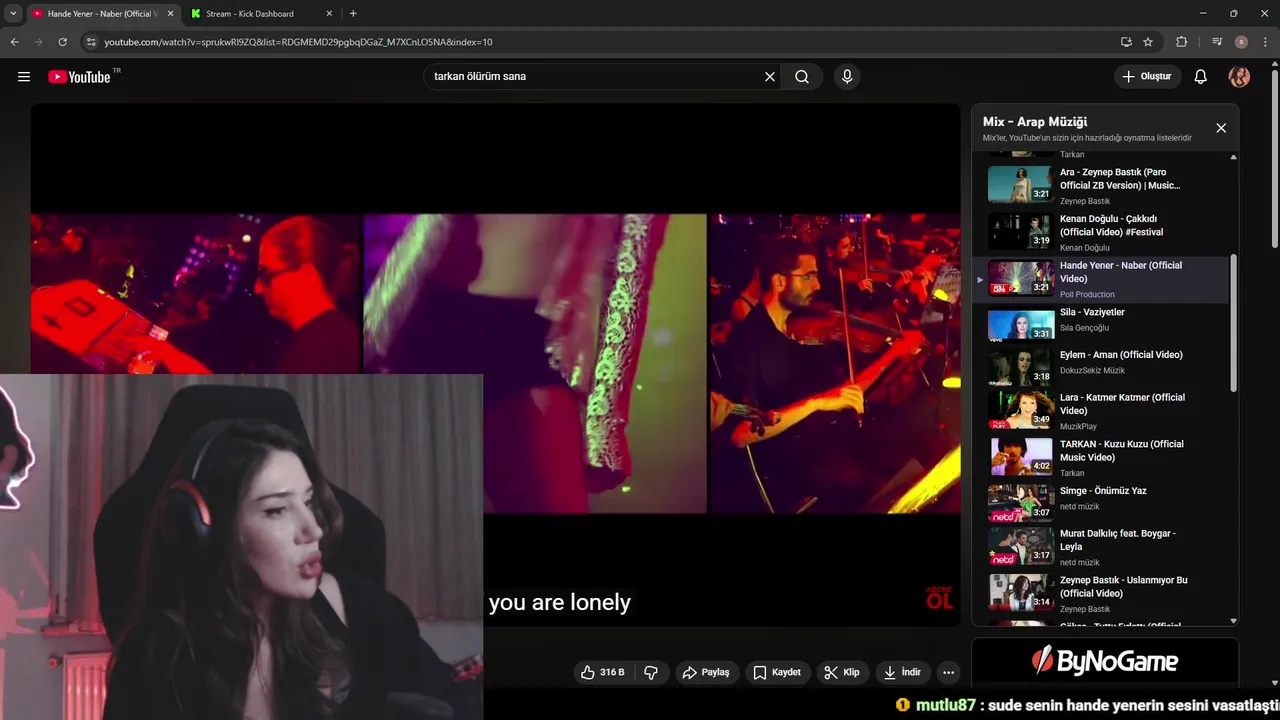Close the Mix - Arap Müziği playlist panel
This screenshot has width=1280, height=720.
tap(1221, 128)
